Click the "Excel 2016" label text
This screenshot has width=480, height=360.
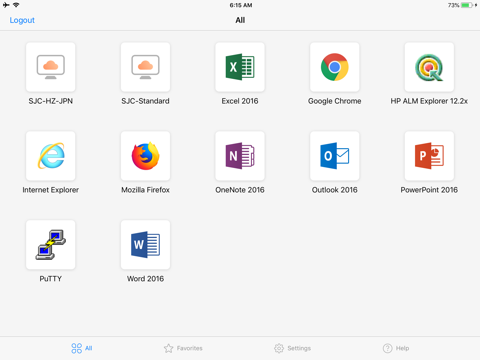240,101
